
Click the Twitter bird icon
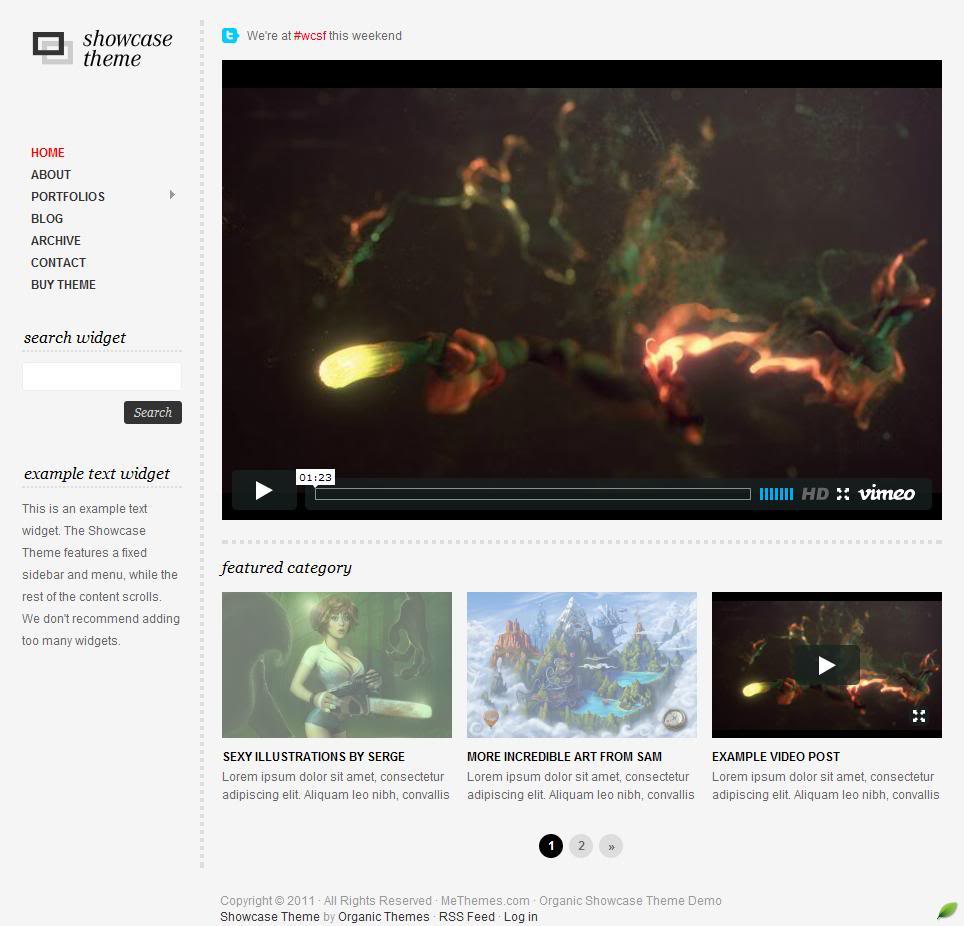pos(230,36)
